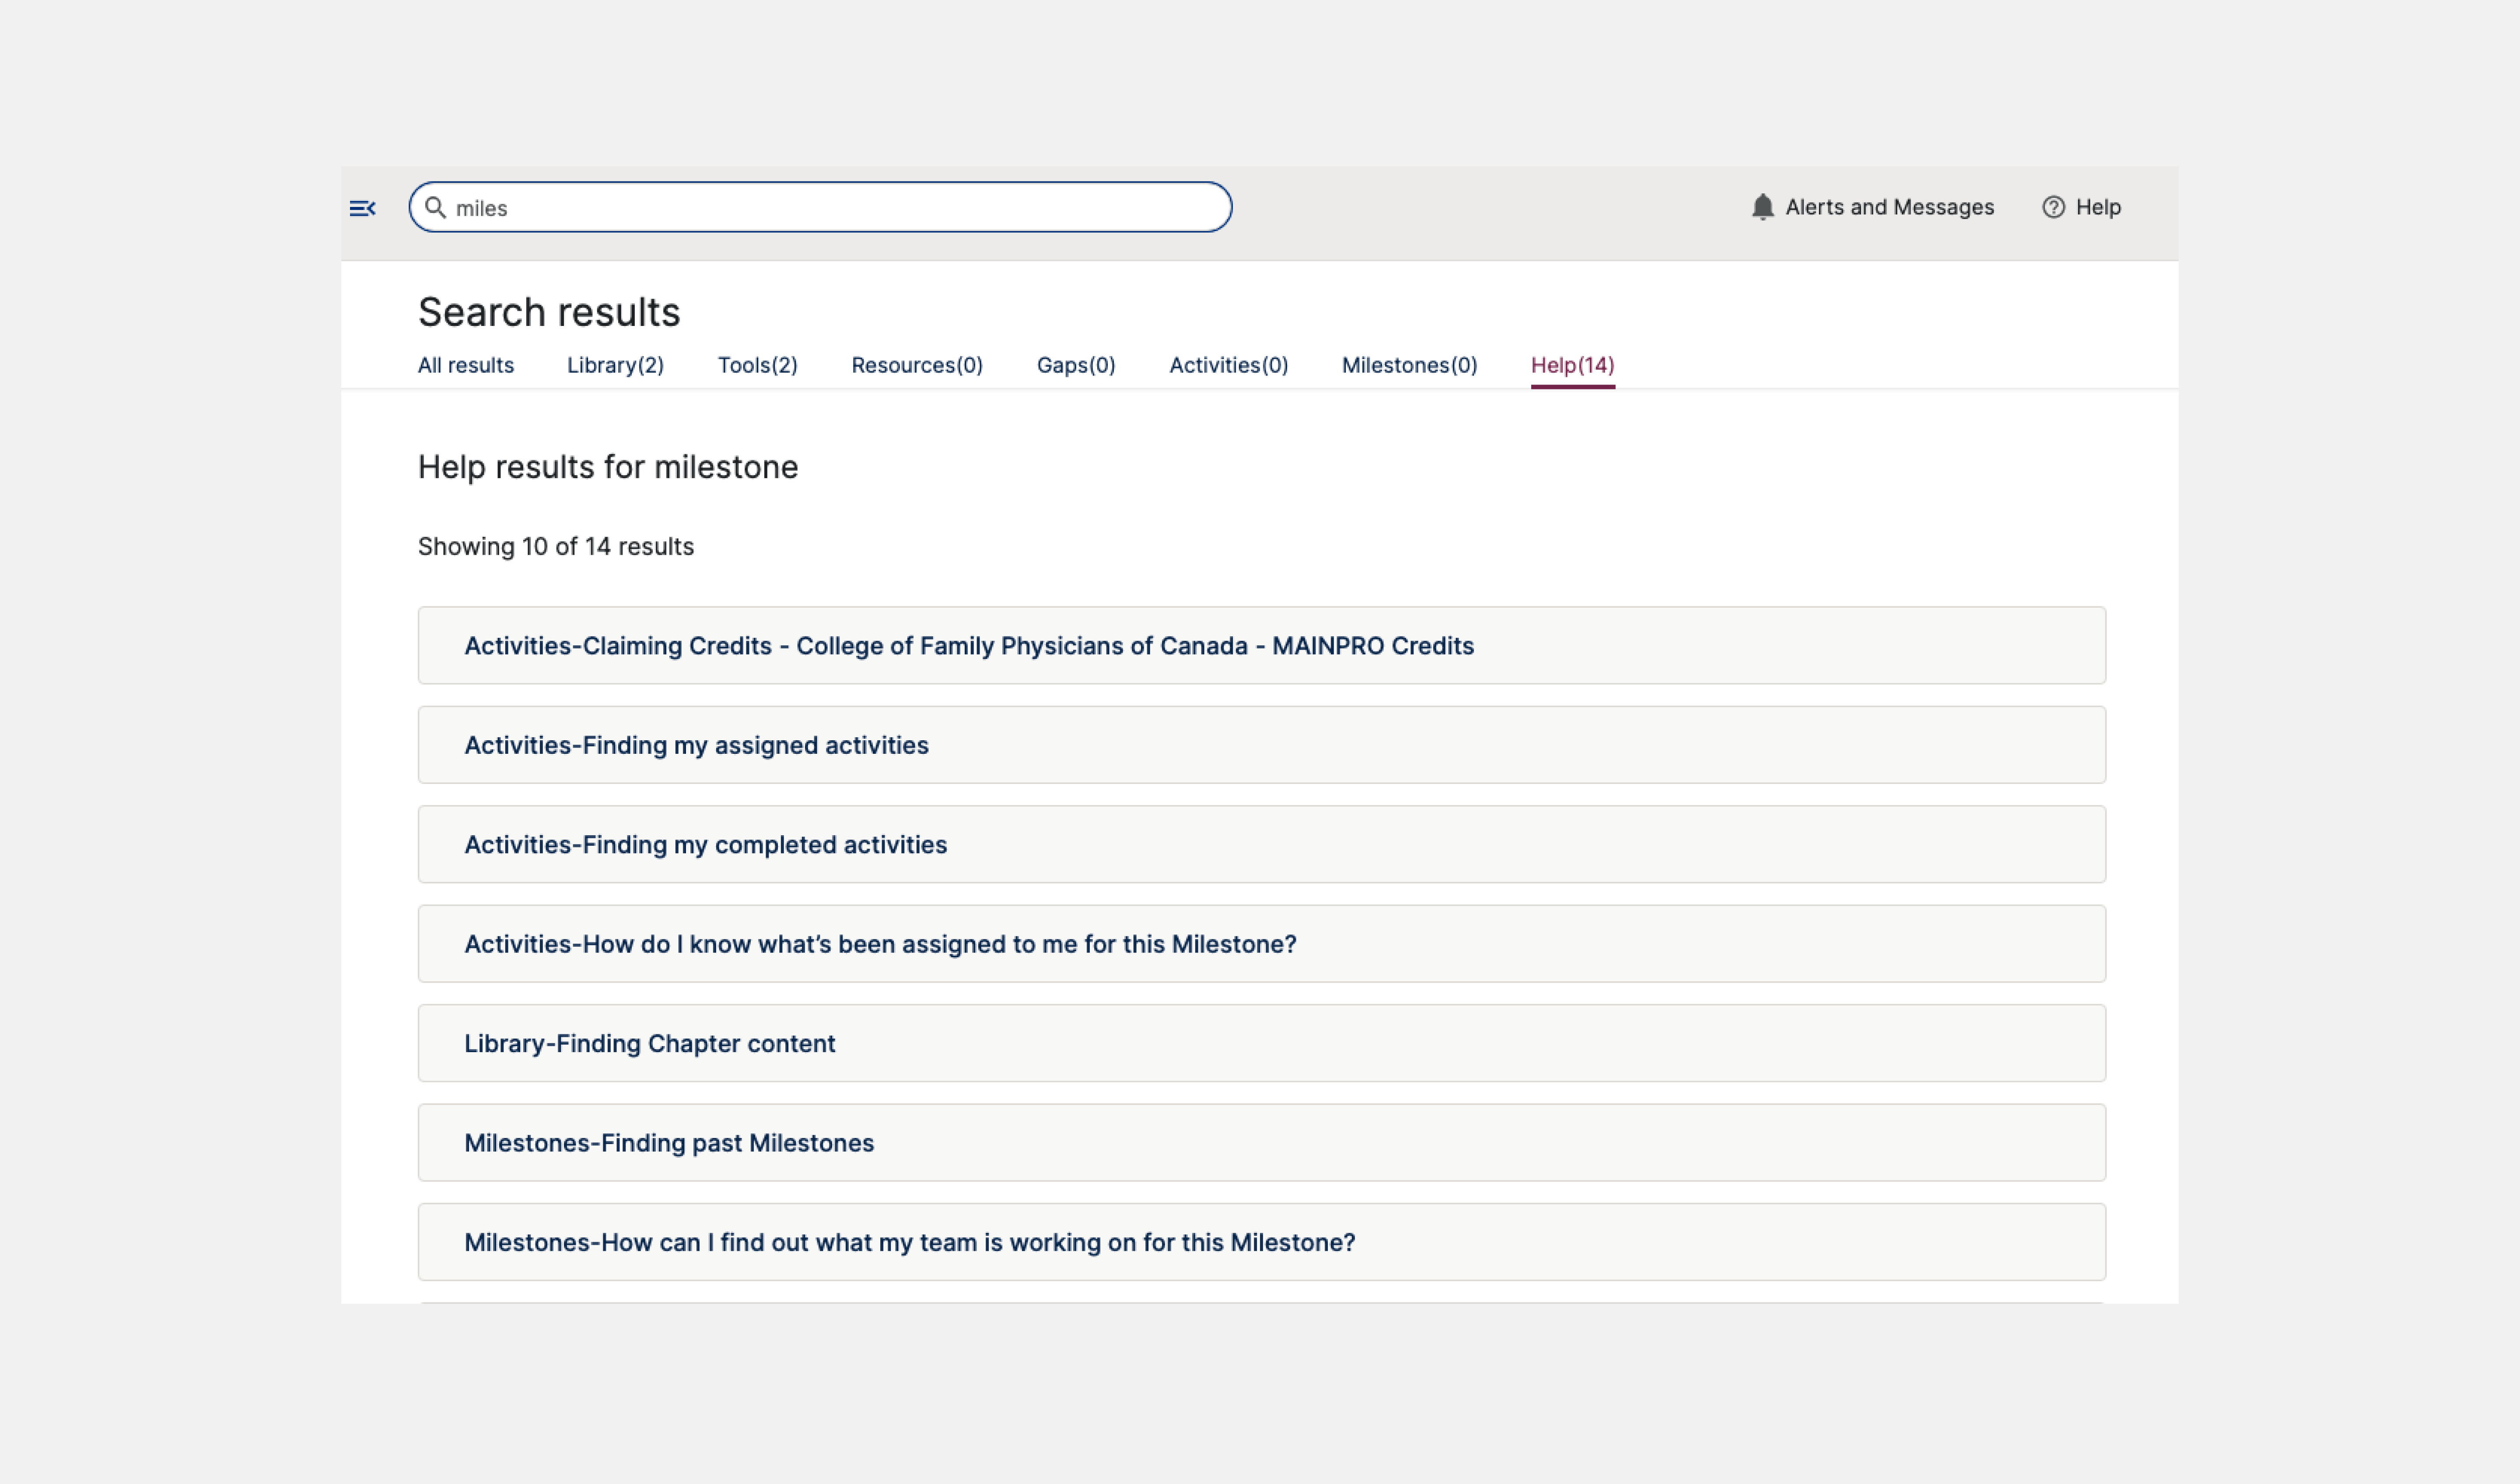Switch to the Library(2) tab
2520x1484 pixels.
tap(615, 365)
